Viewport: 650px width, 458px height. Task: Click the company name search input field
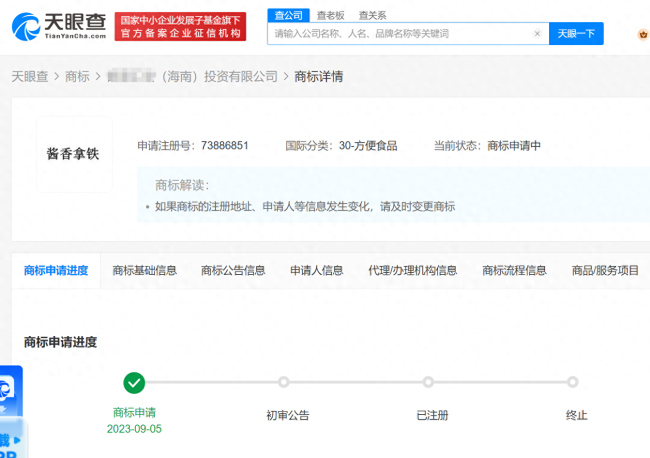pyautogui.click(x=400, y=33)
